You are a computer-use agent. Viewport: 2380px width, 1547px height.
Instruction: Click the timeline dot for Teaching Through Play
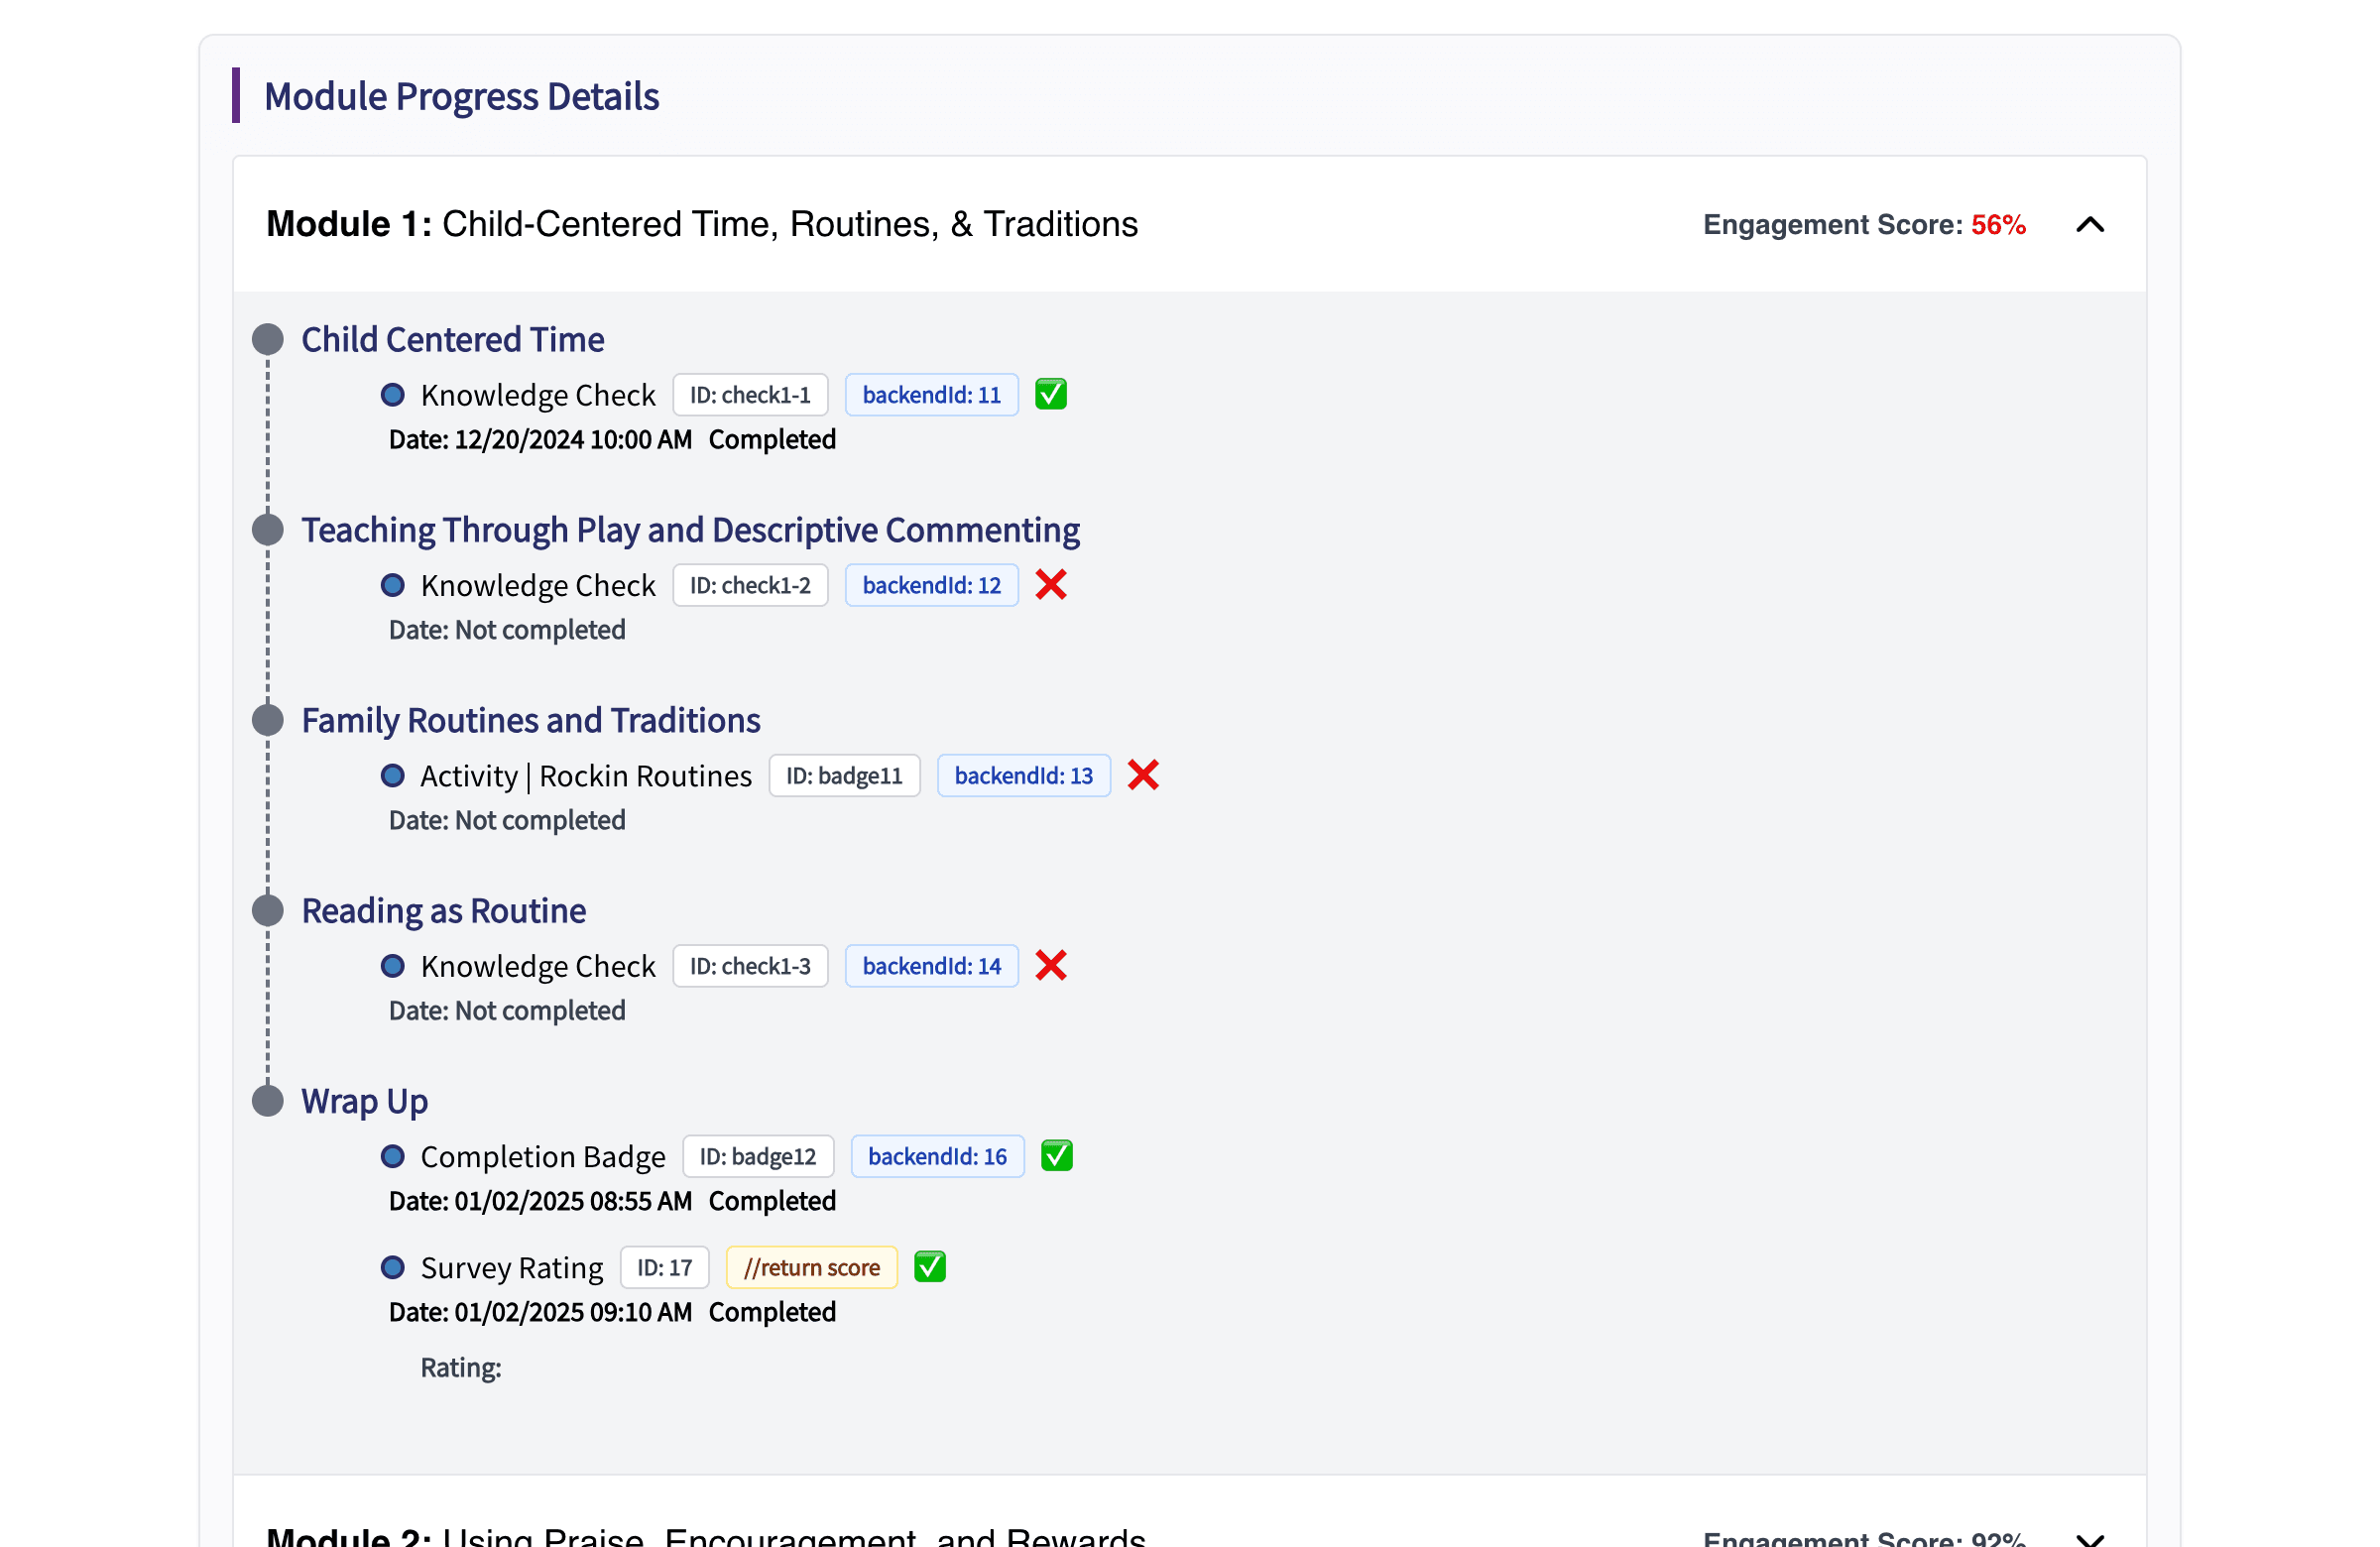click(x=267, y=529)
